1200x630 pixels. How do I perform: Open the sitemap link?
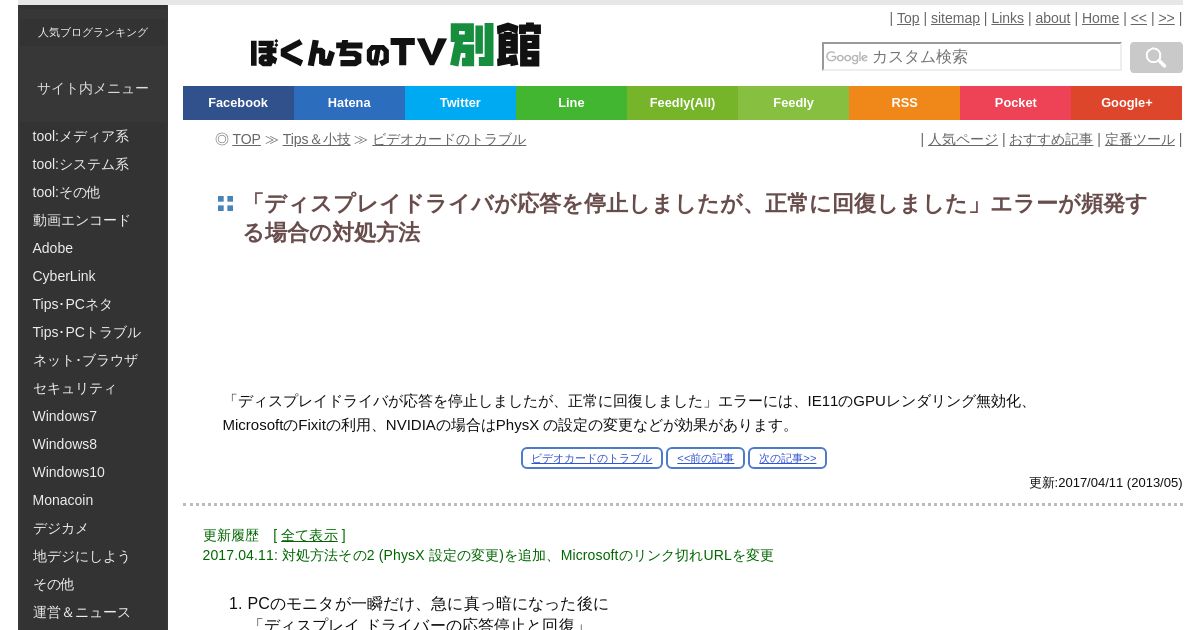click(x=955, y=18)
